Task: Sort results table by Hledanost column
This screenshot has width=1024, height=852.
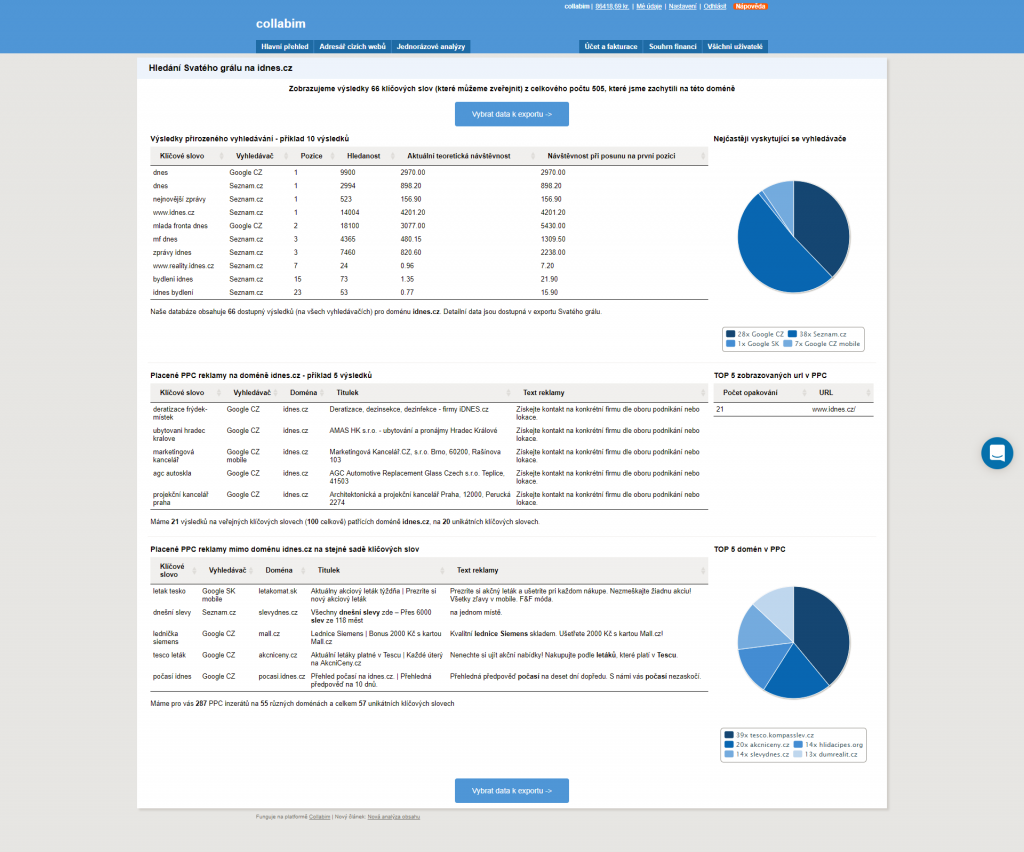Action: click(363, 157)
